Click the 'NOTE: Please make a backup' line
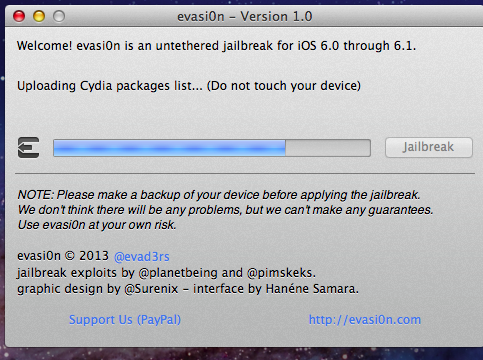Viewport: 483px width, 360px height. (x=219, y=194)
